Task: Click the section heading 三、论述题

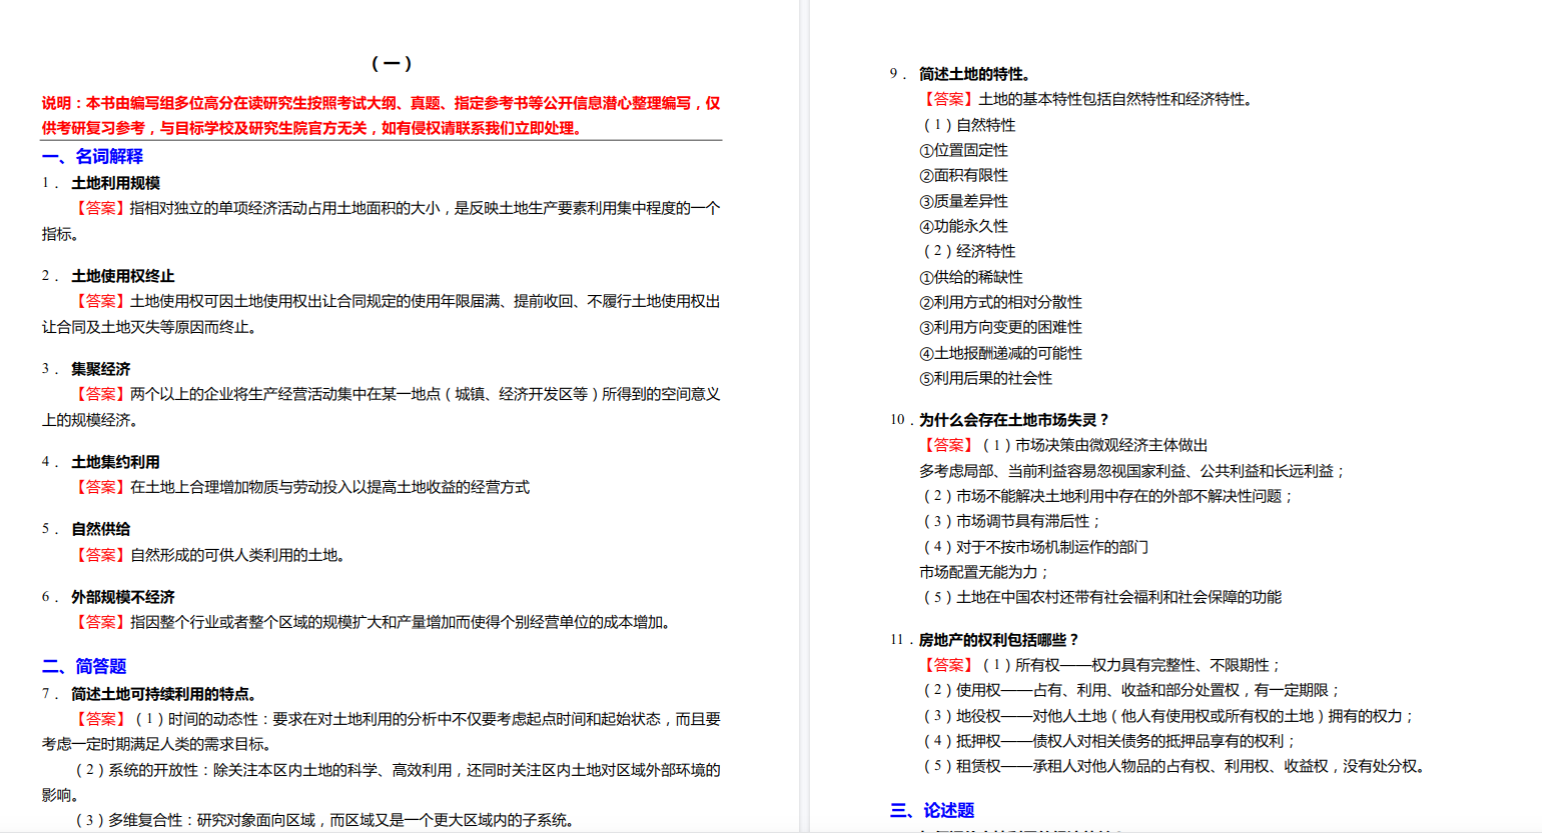Action: coord(932,810)
